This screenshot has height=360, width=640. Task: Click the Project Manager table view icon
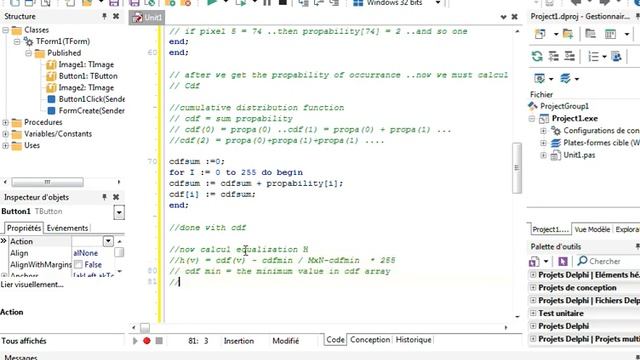[611, 34]
